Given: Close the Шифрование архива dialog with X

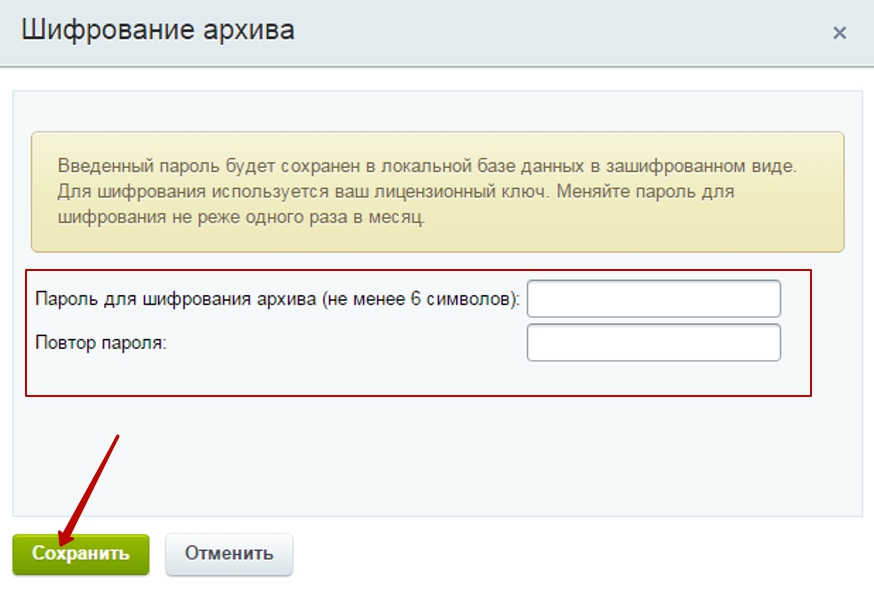Looking at the screenshot, I should point(839,33).
